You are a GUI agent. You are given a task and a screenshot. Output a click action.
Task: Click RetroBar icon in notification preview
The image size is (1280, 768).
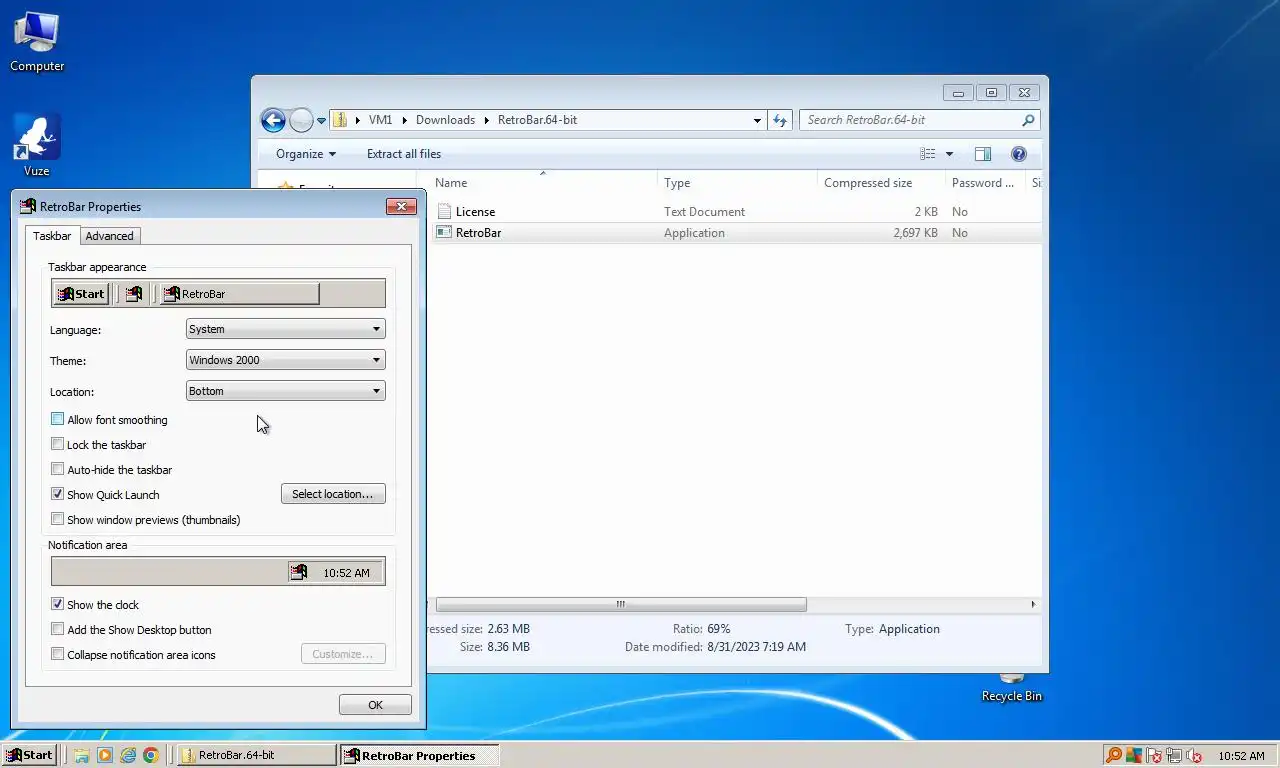point(298,572)
